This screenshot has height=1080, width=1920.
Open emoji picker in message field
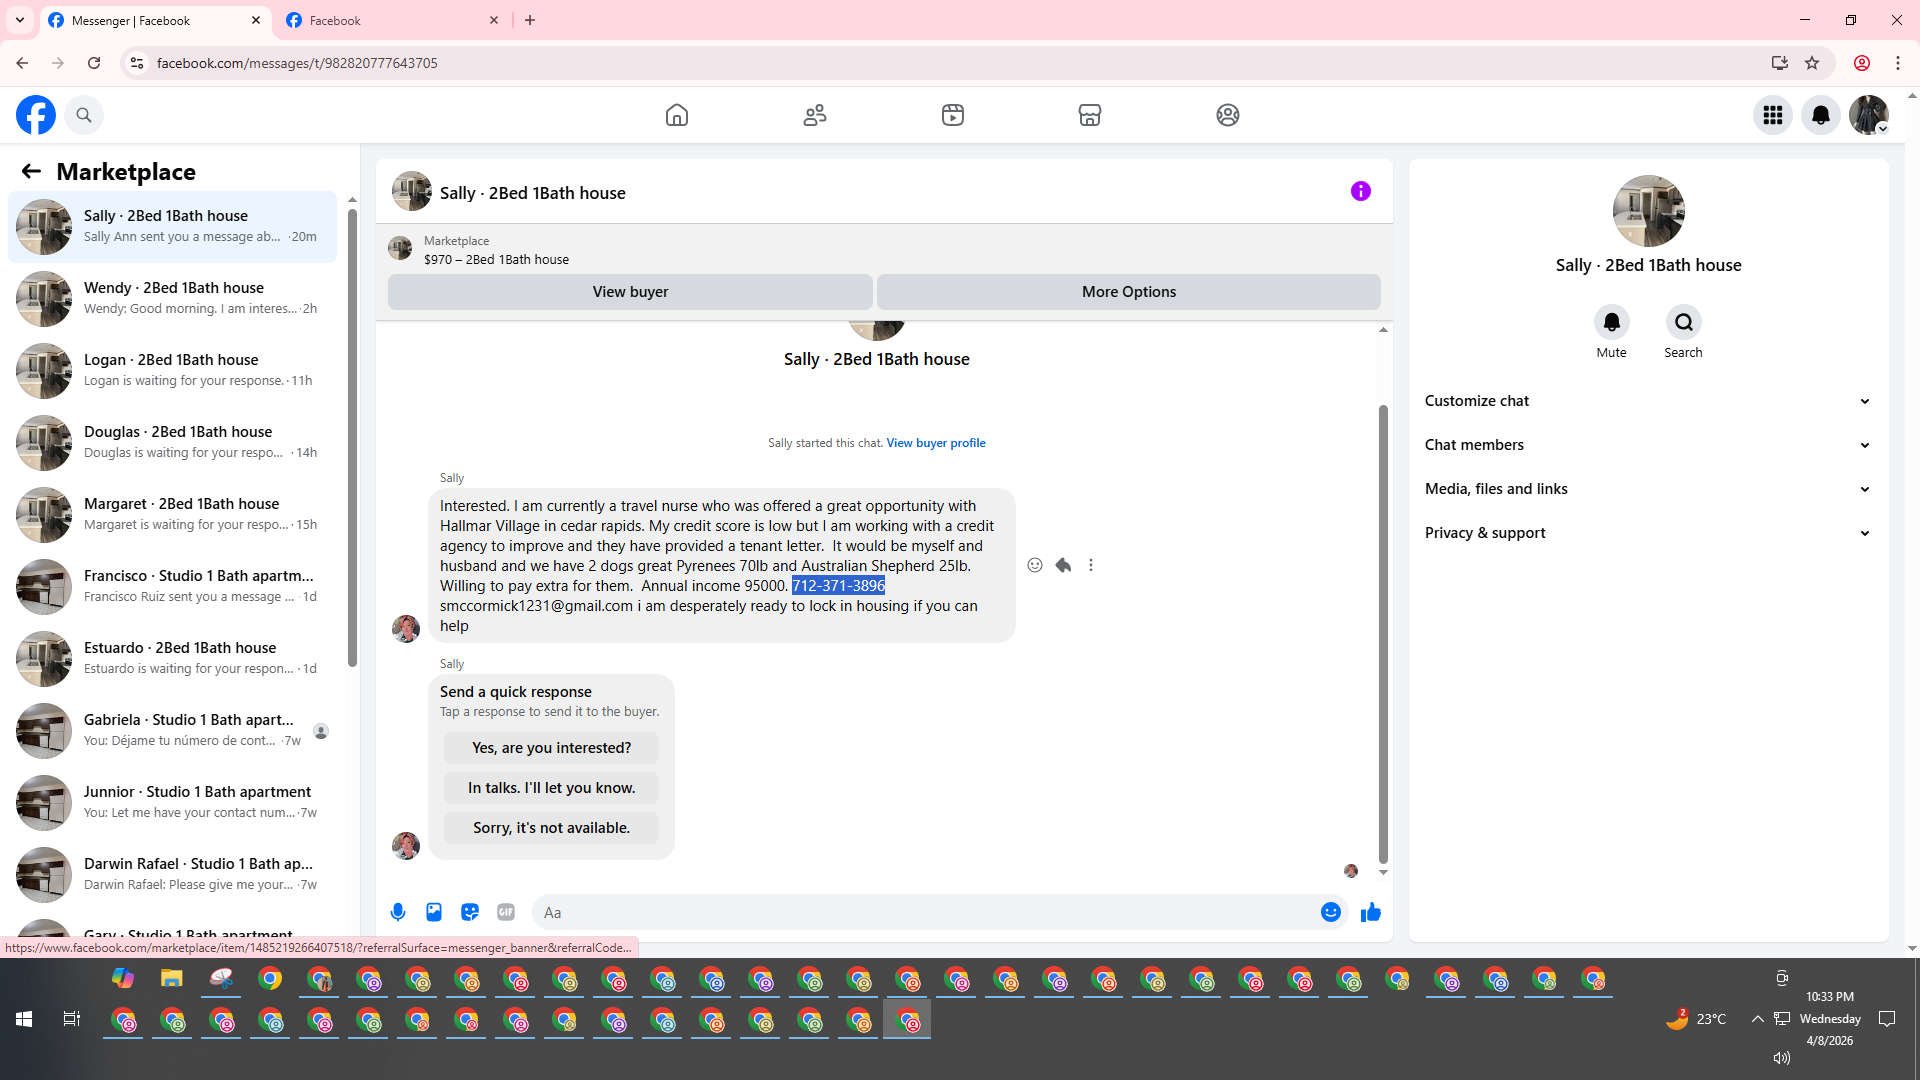click(x=1330, y=912)
